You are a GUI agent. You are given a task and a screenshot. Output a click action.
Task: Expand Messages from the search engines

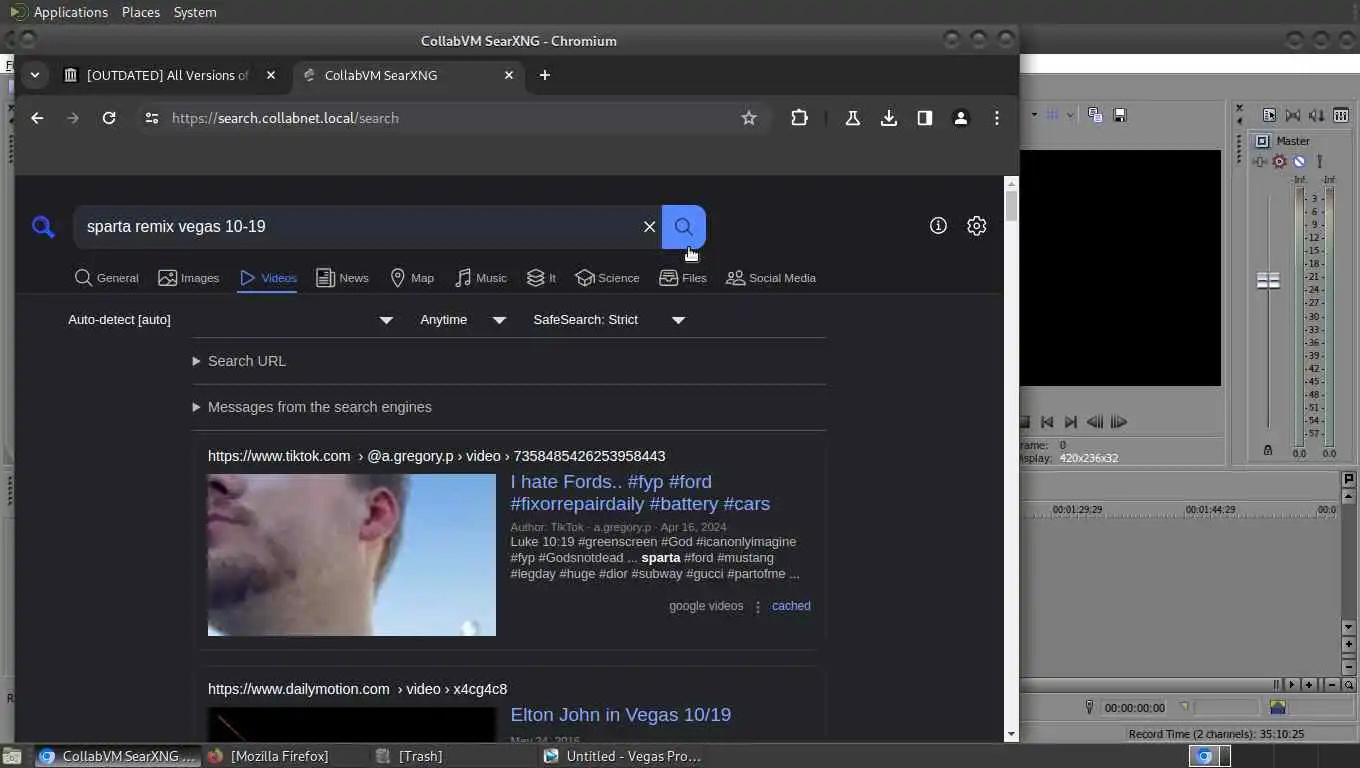pos(312,407)
